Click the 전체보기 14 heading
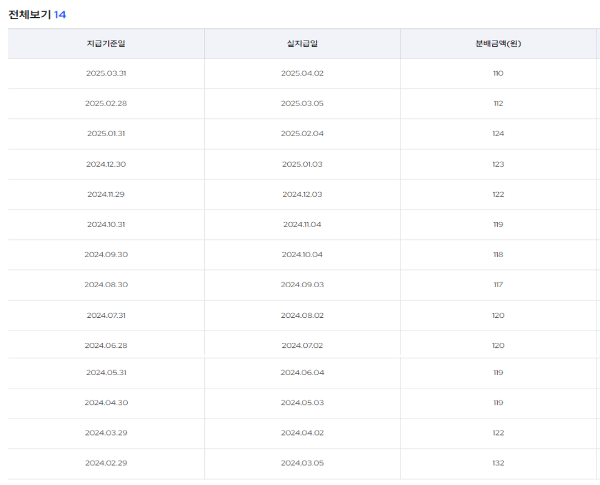The width and height of the screenshot is (600, 485). pos(37,15)
